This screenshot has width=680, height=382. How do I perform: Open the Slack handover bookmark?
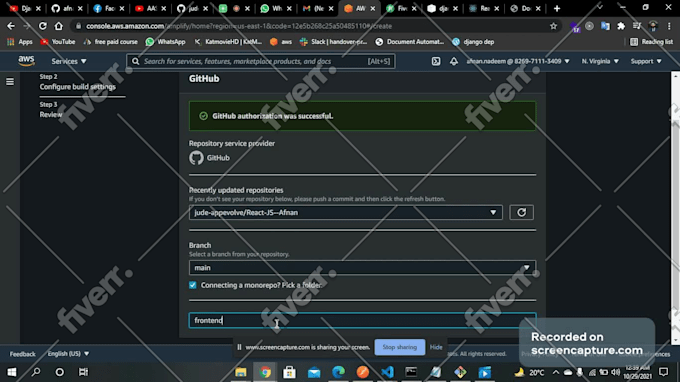(333, 42)
